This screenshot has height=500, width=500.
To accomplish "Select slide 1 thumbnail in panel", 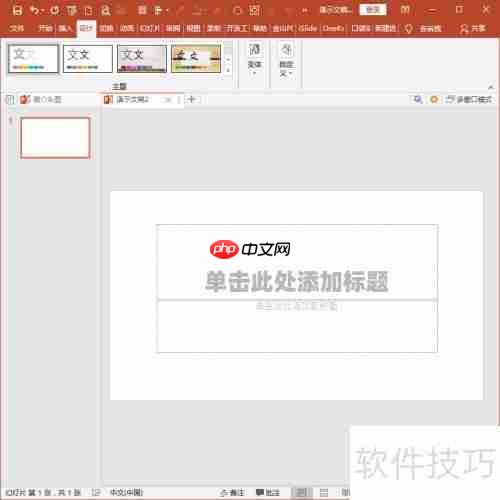I will (55, 138).
